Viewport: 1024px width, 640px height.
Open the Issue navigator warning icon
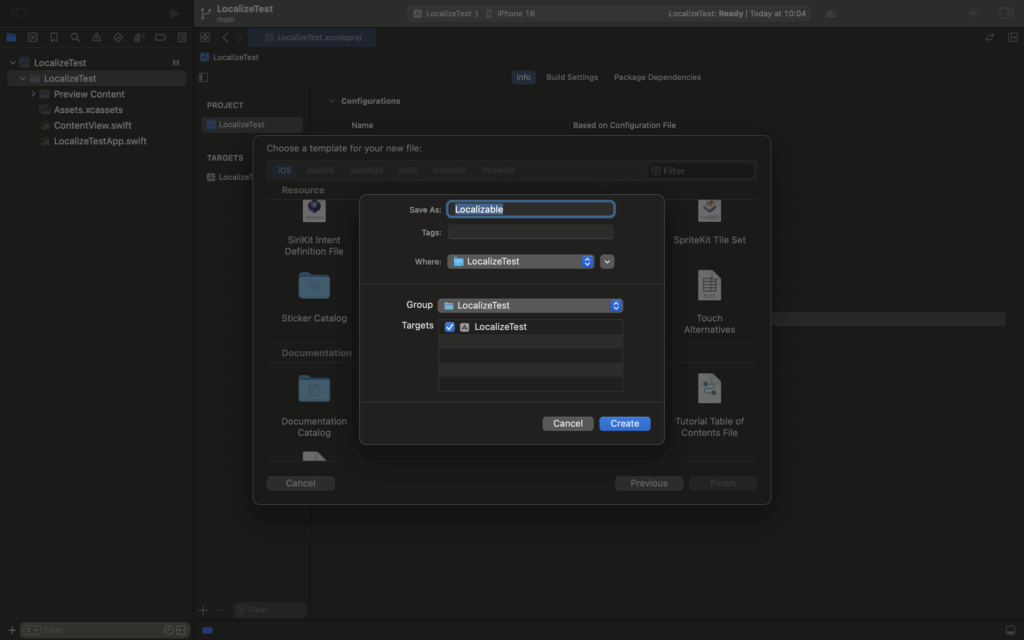point(97,37)
